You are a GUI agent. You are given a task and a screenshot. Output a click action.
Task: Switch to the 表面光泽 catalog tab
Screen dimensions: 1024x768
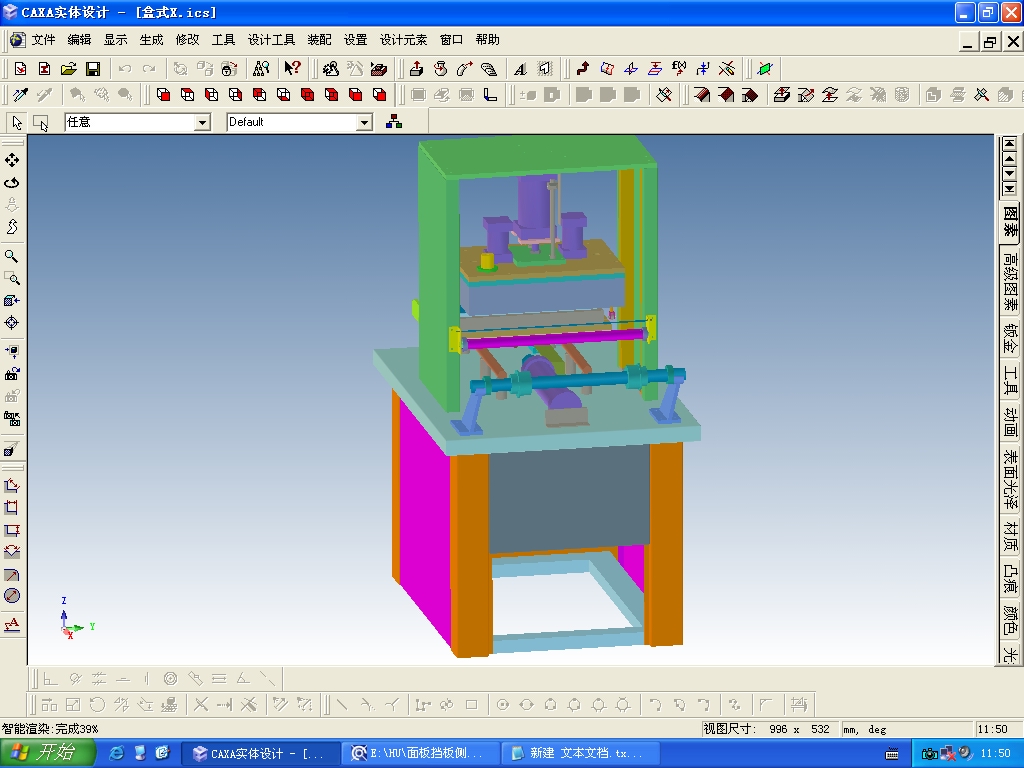pyautogui.click(x=1010, y=480)
